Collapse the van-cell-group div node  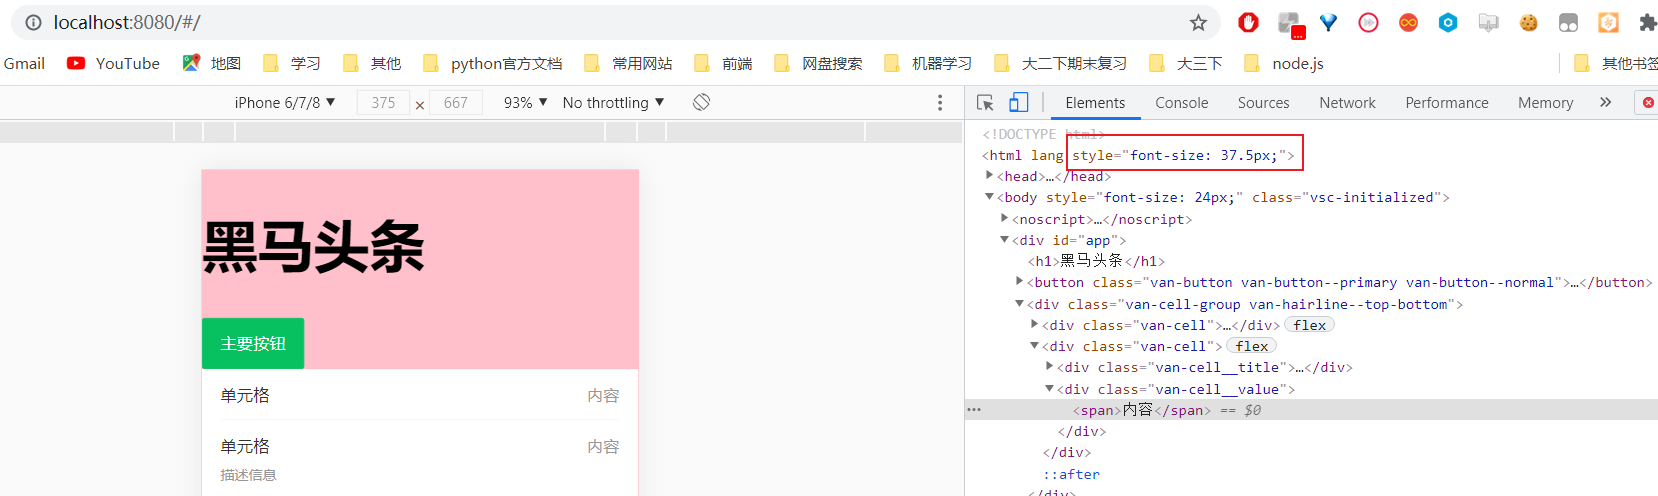click(x=1019, y=303)
